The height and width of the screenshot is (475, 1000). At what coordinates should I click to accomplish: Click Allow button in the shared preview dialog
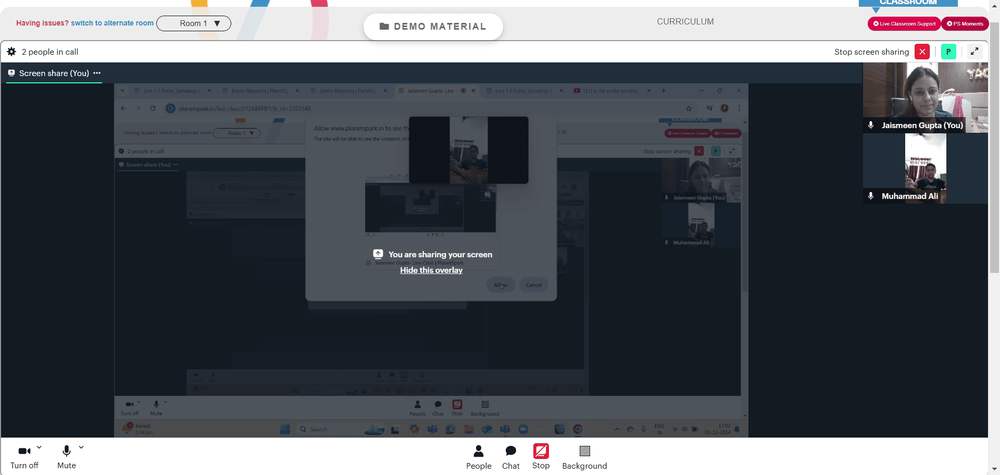coord(501,285)
